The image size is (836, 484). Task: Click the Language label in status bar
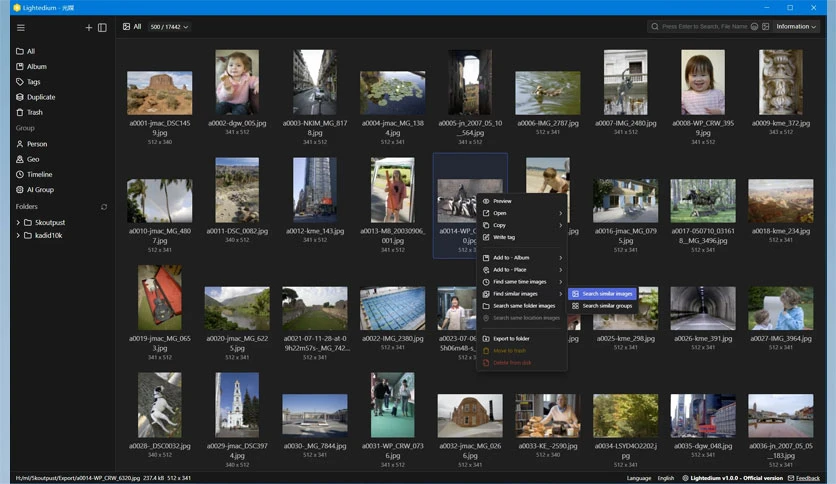pyautogui.click(x=639, y=478)
